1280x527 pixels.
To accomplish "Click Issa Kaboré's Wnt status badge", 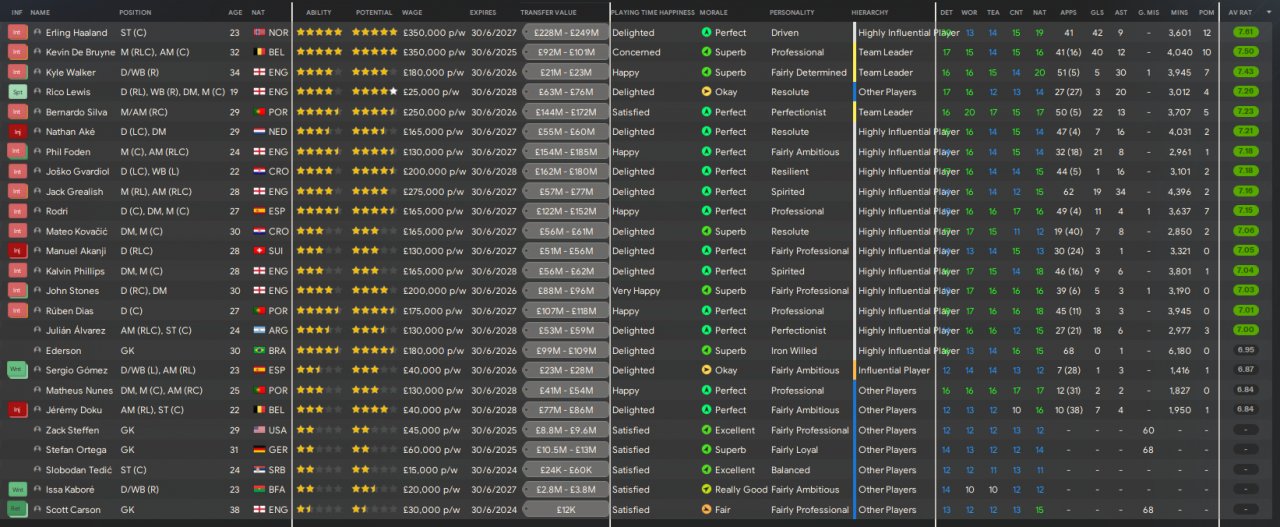I will pos(17,490).
